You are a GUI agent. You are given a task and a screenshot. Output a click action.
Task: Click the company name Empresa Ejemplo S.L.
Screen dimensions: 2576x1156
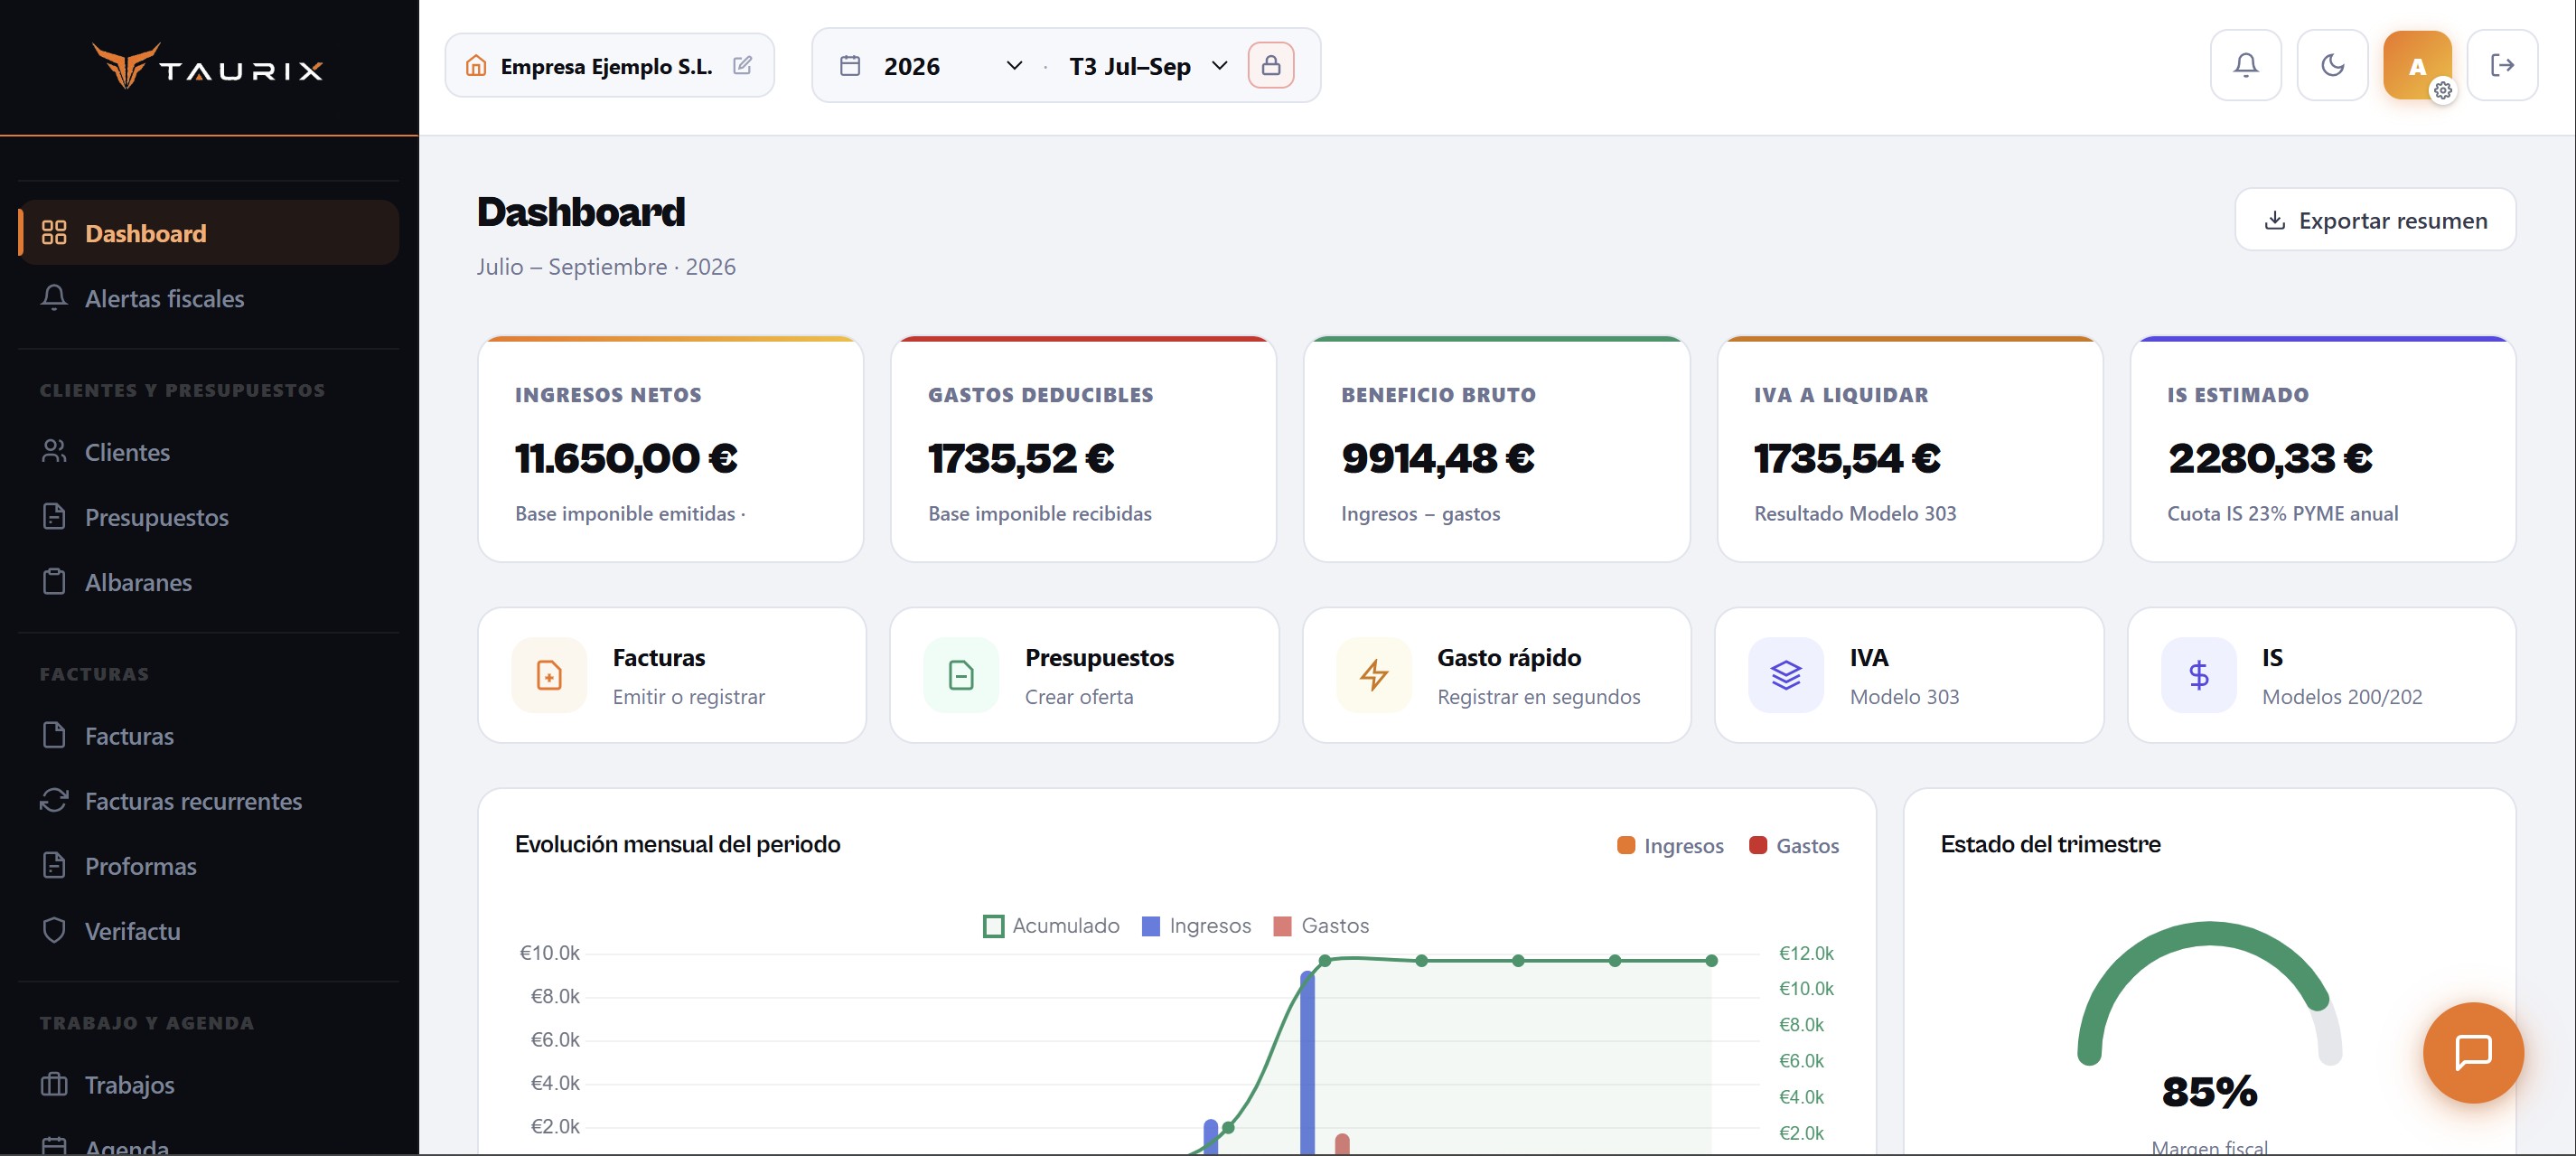606,66
